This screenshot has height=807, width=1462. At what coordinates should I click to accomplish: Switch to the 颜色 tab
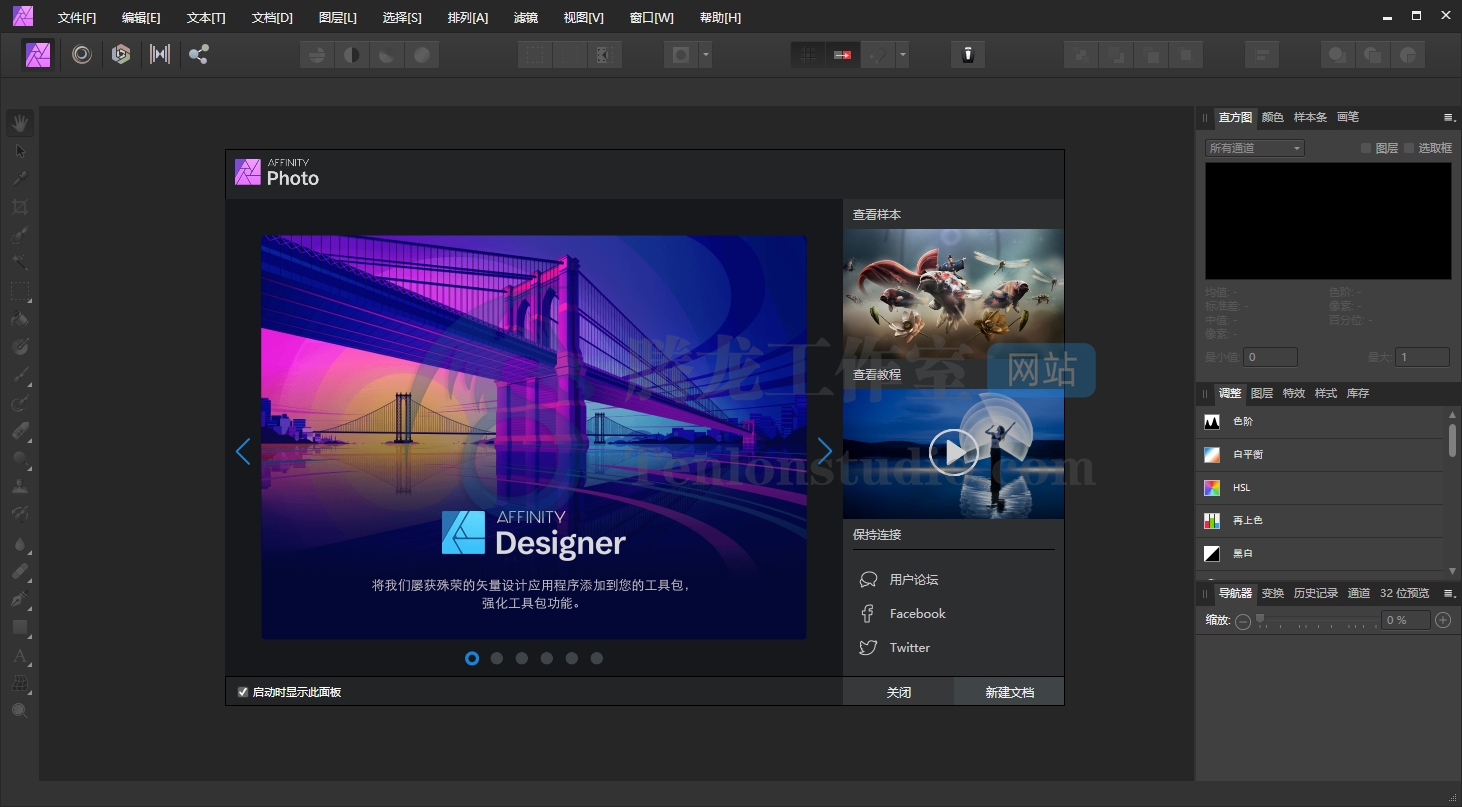[x=1273, y=117]
